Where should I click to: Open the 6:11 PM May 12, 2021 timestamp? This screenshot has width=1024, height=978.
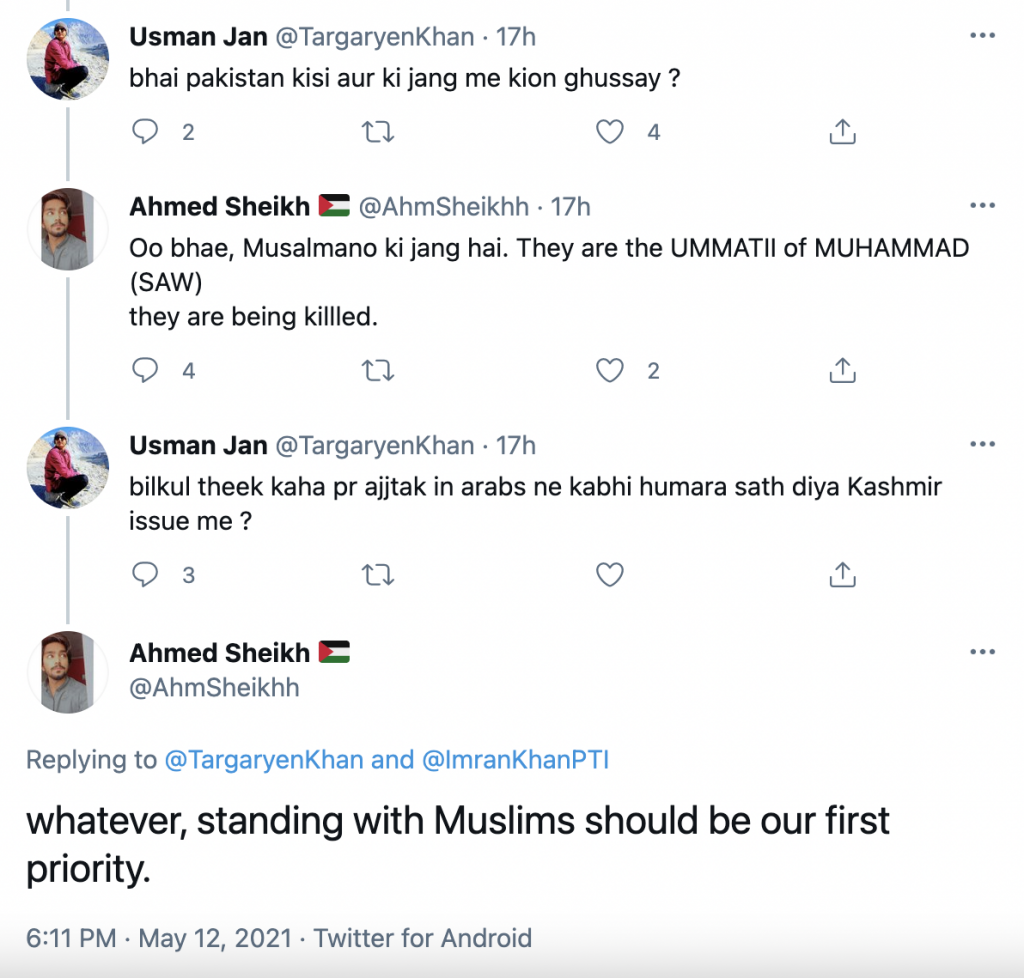coord(159,938)
